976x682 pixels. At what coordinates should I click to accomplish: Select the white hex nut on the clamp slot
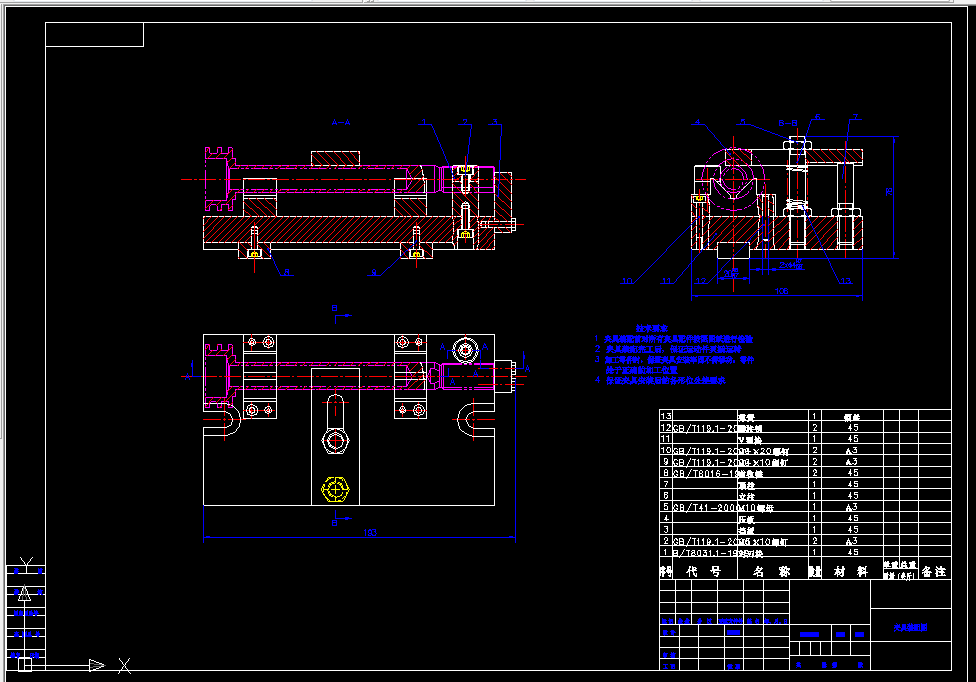point(335,441)
